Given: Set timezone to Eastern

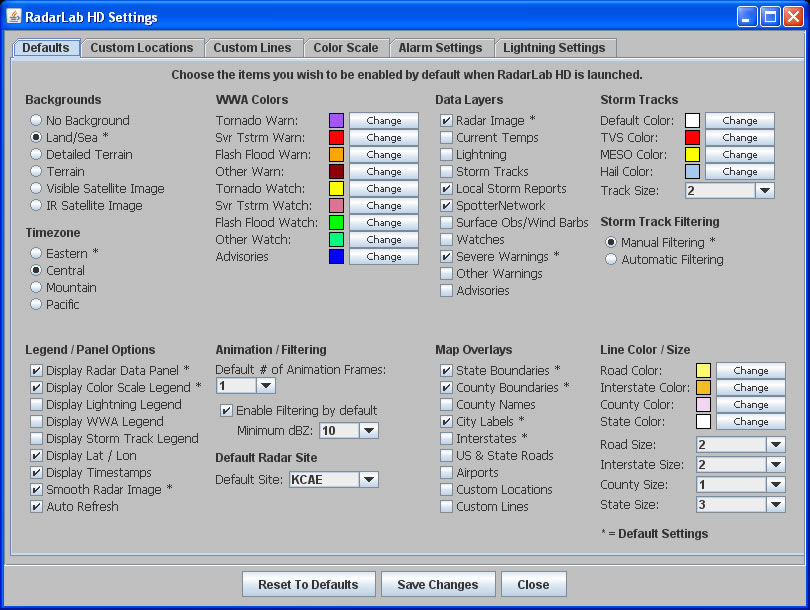Looking at the screenshot, I should click(x=65, y=253).
